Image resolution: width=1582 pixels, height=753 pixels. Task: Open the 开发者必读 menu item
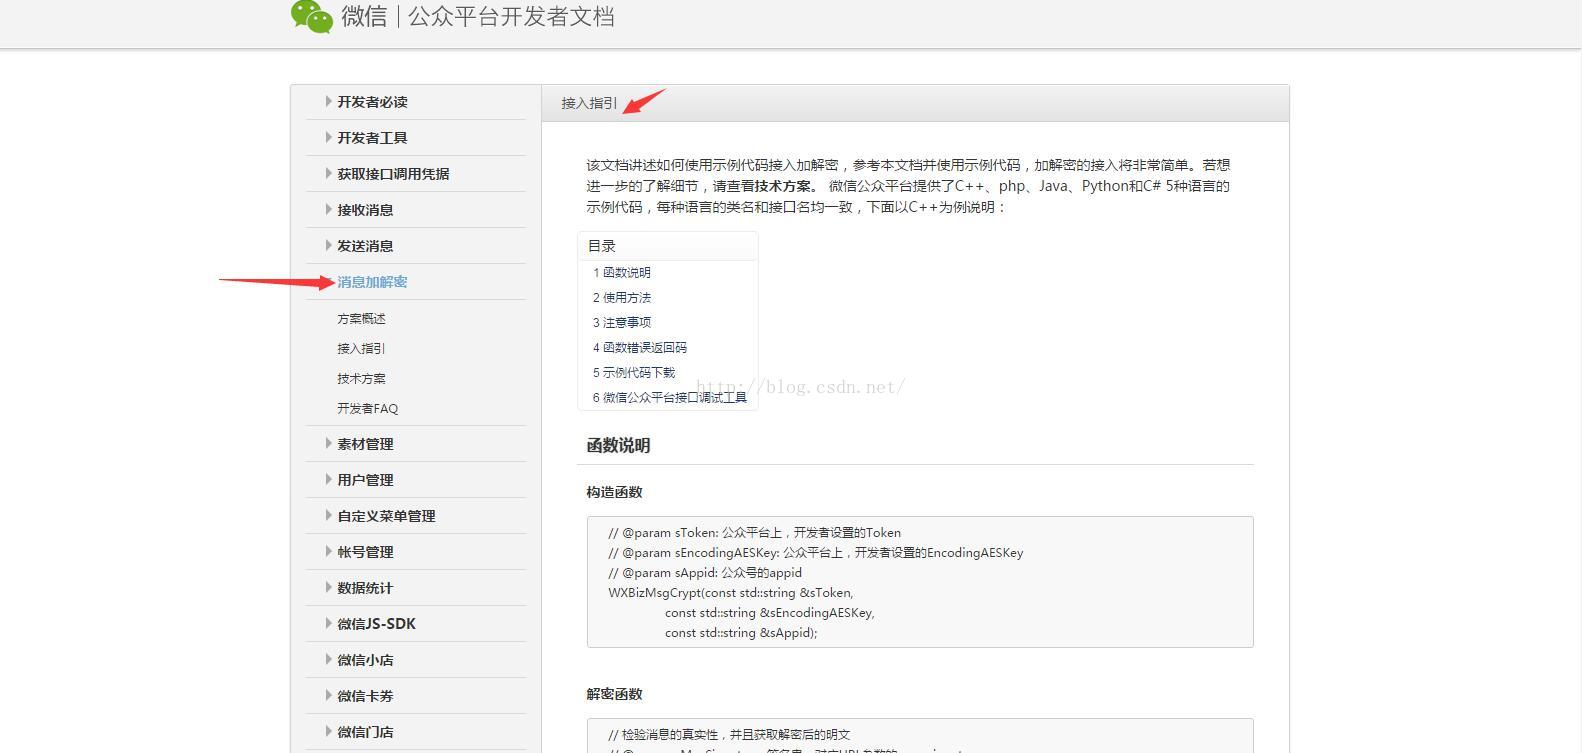click(372, 102)
